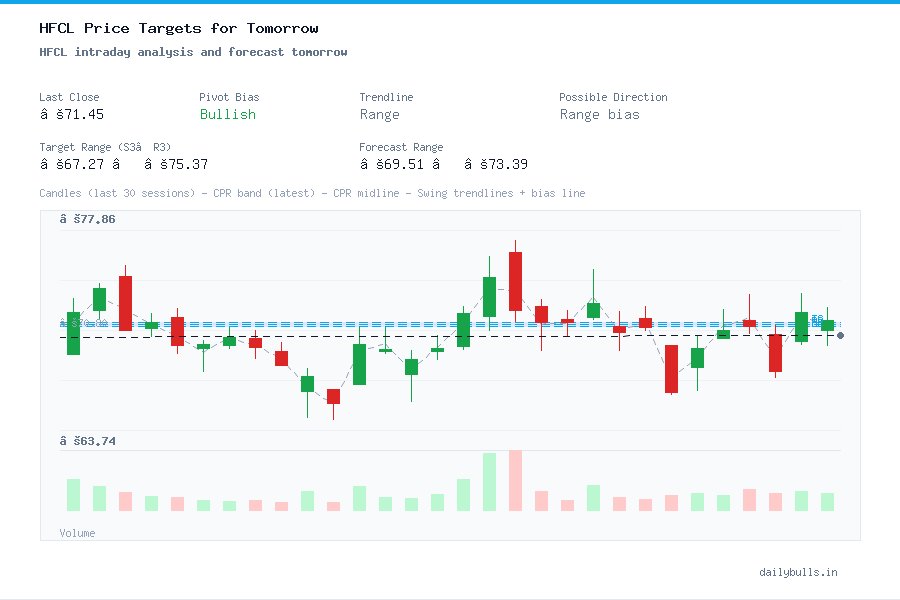Viewport: 900px width, 600px height.
Task: Click the gray endpoint dot on bias line
Action: 840,336
